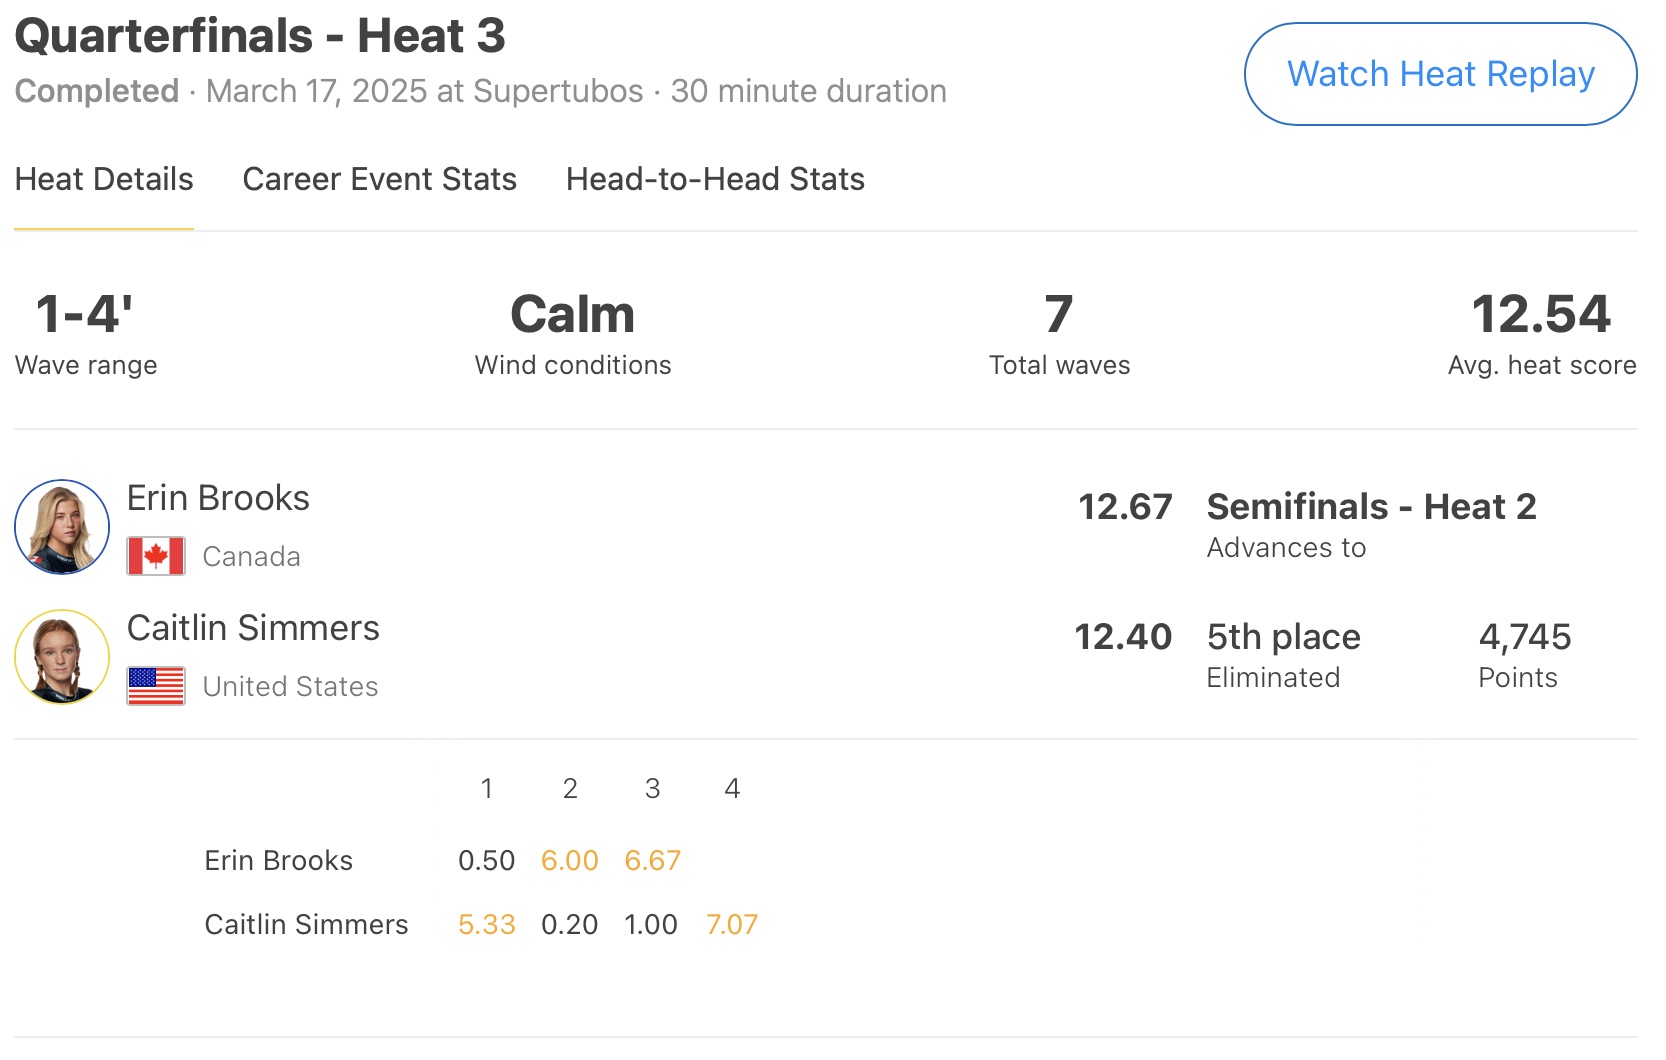
Task: Click Caitlin Simmers' 5.33 wave score
Action: point(486,925)
